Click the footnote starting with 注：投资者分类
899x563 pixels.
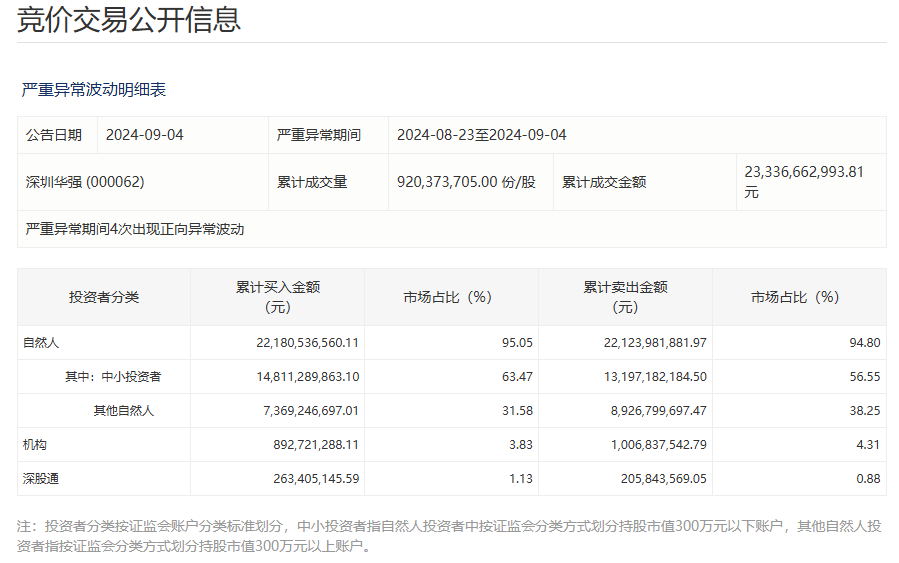(450, 536)
